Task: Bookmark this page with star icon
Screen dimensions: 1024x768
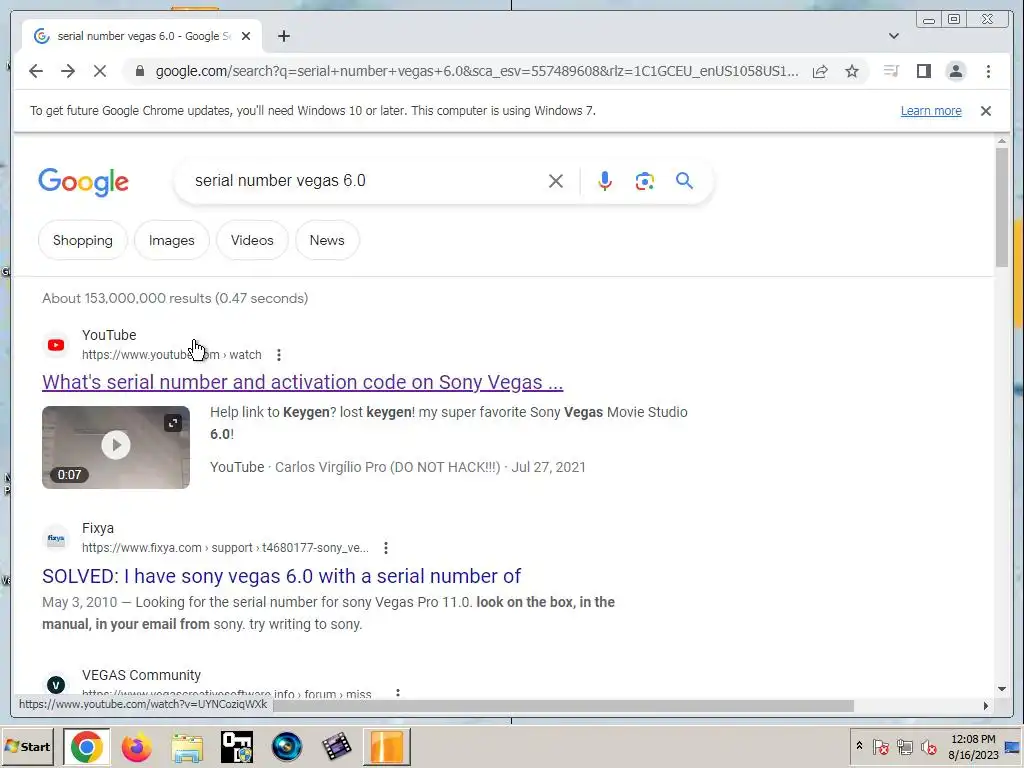Action: pyautogui.click(x=852, y=71)
